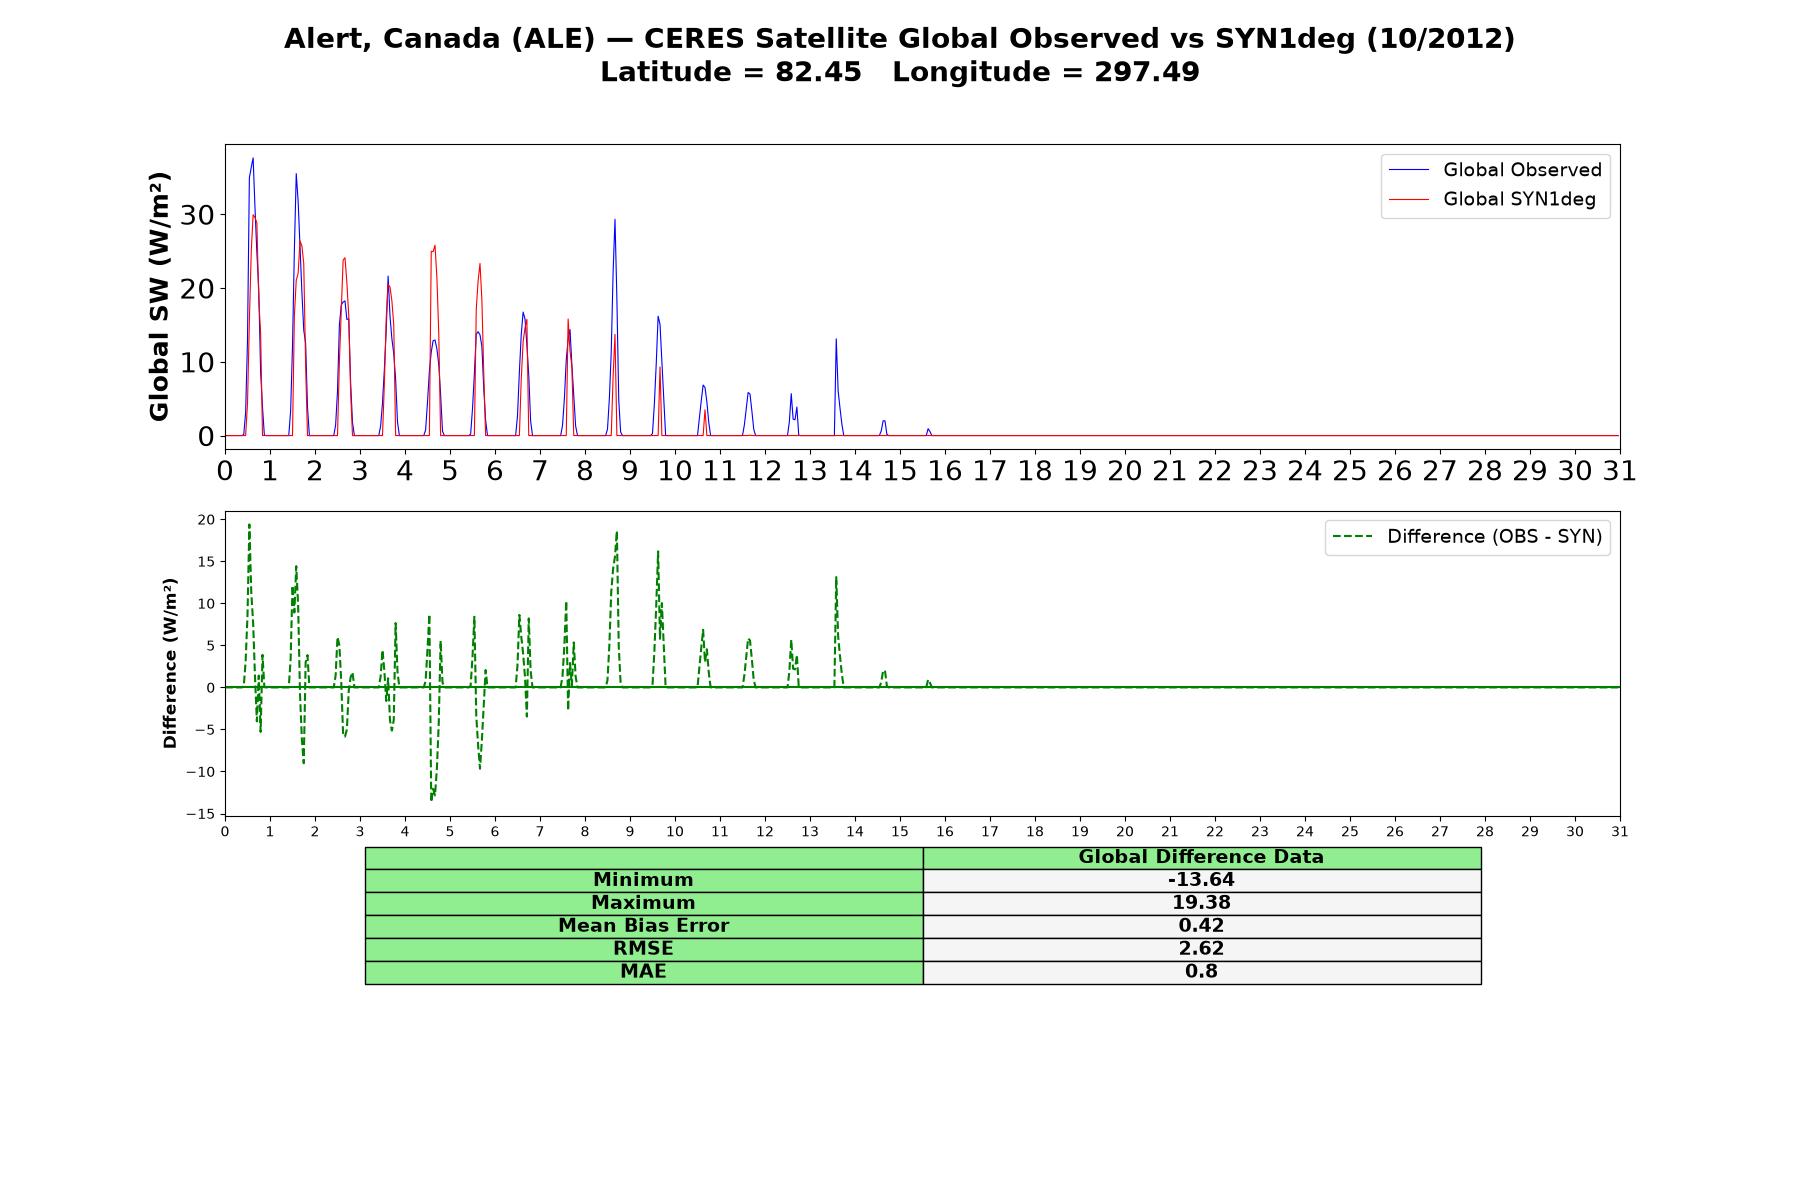Click the Global SYN1deg legend entry
Screen dimensions: 1800x1200
coord(1492,199)
